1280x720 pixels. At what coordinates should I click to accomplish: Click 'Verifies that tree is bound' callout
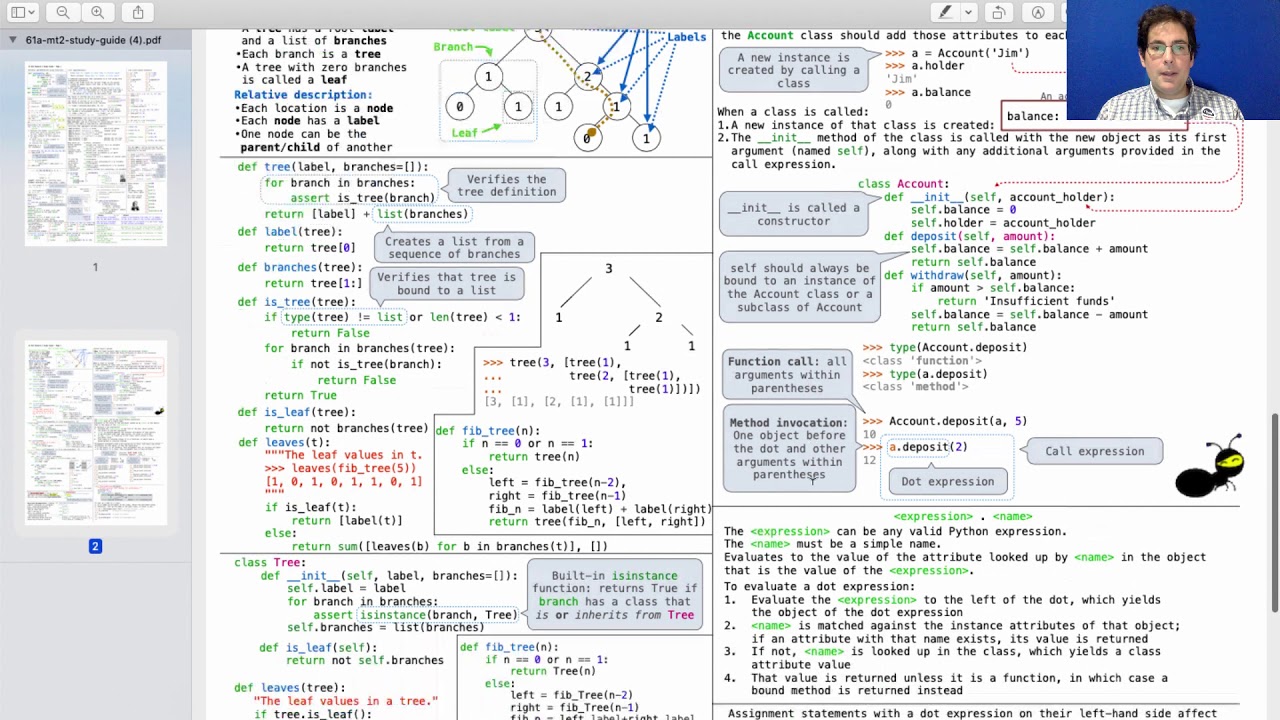pyautogui.click(x=446, y=284)
